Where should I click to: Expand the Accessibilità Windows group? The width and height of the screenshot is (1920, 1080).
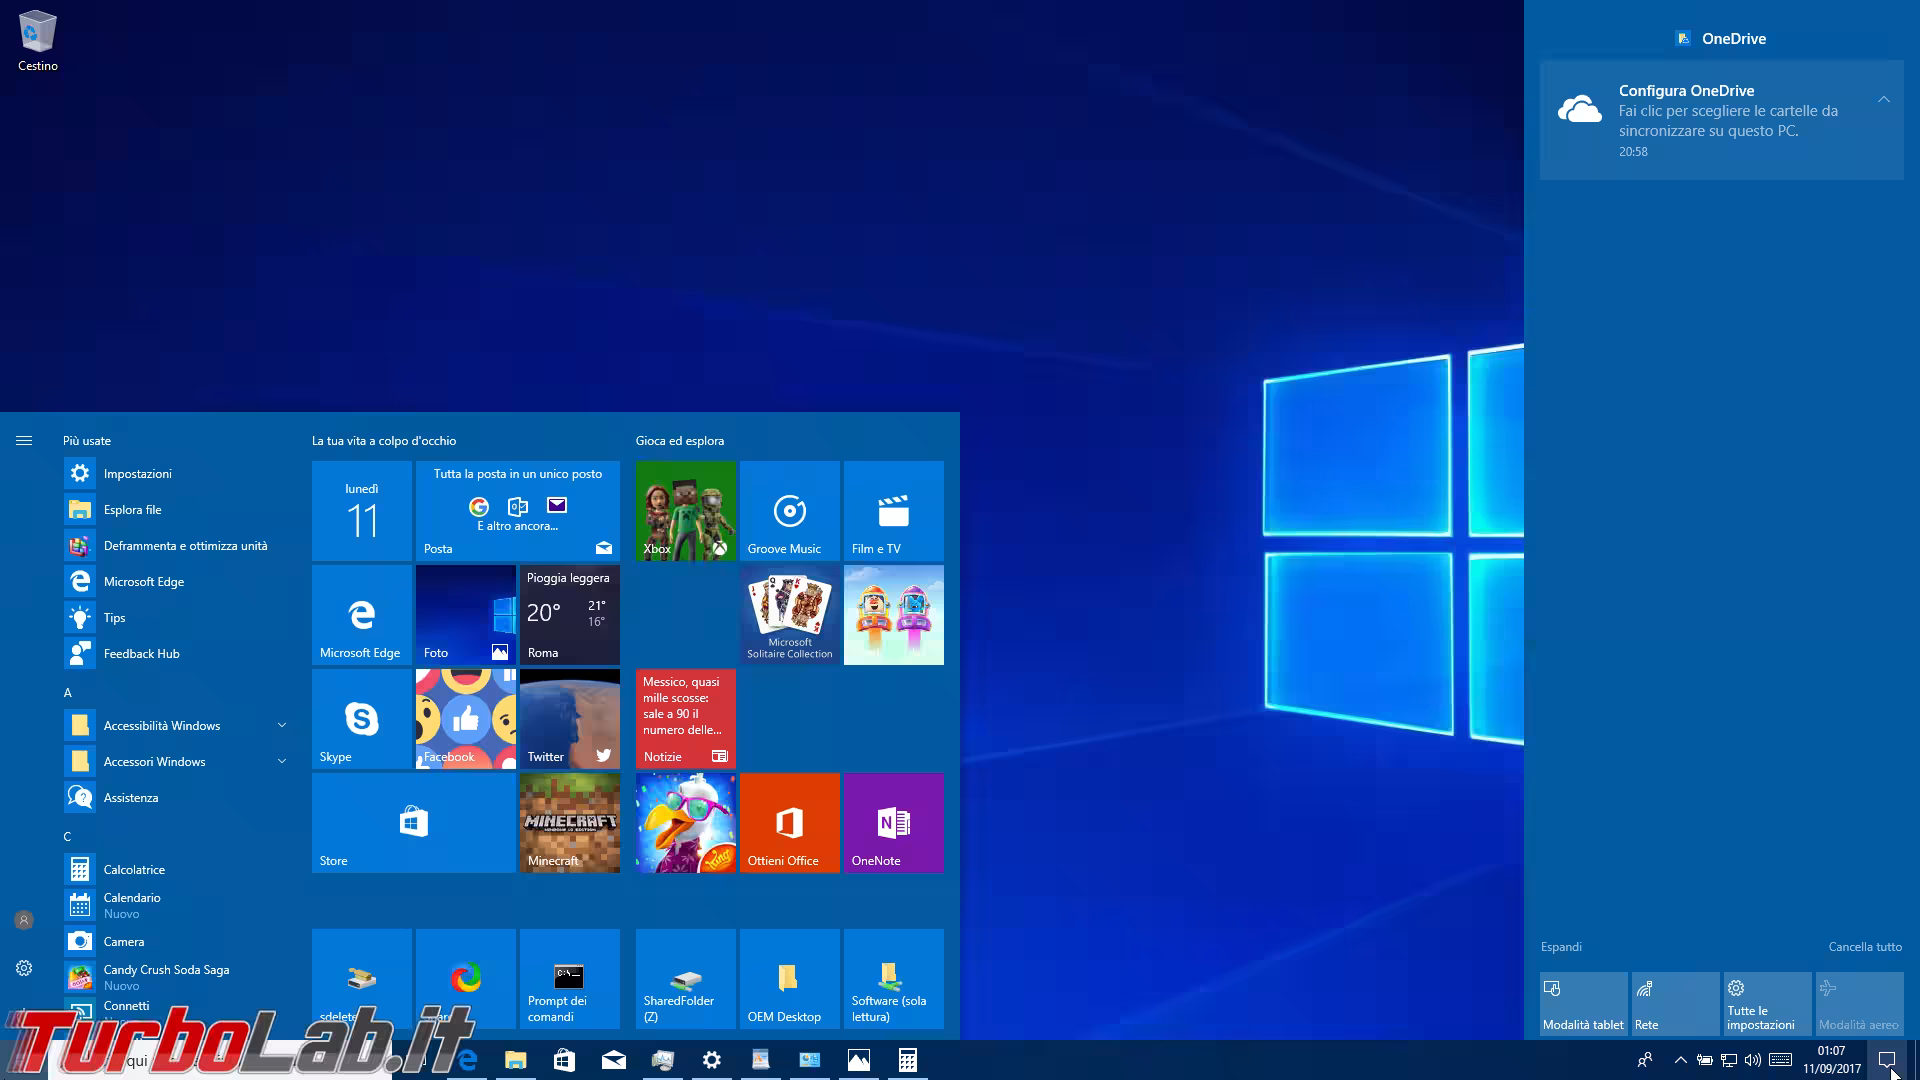click(x=282, y=725)
